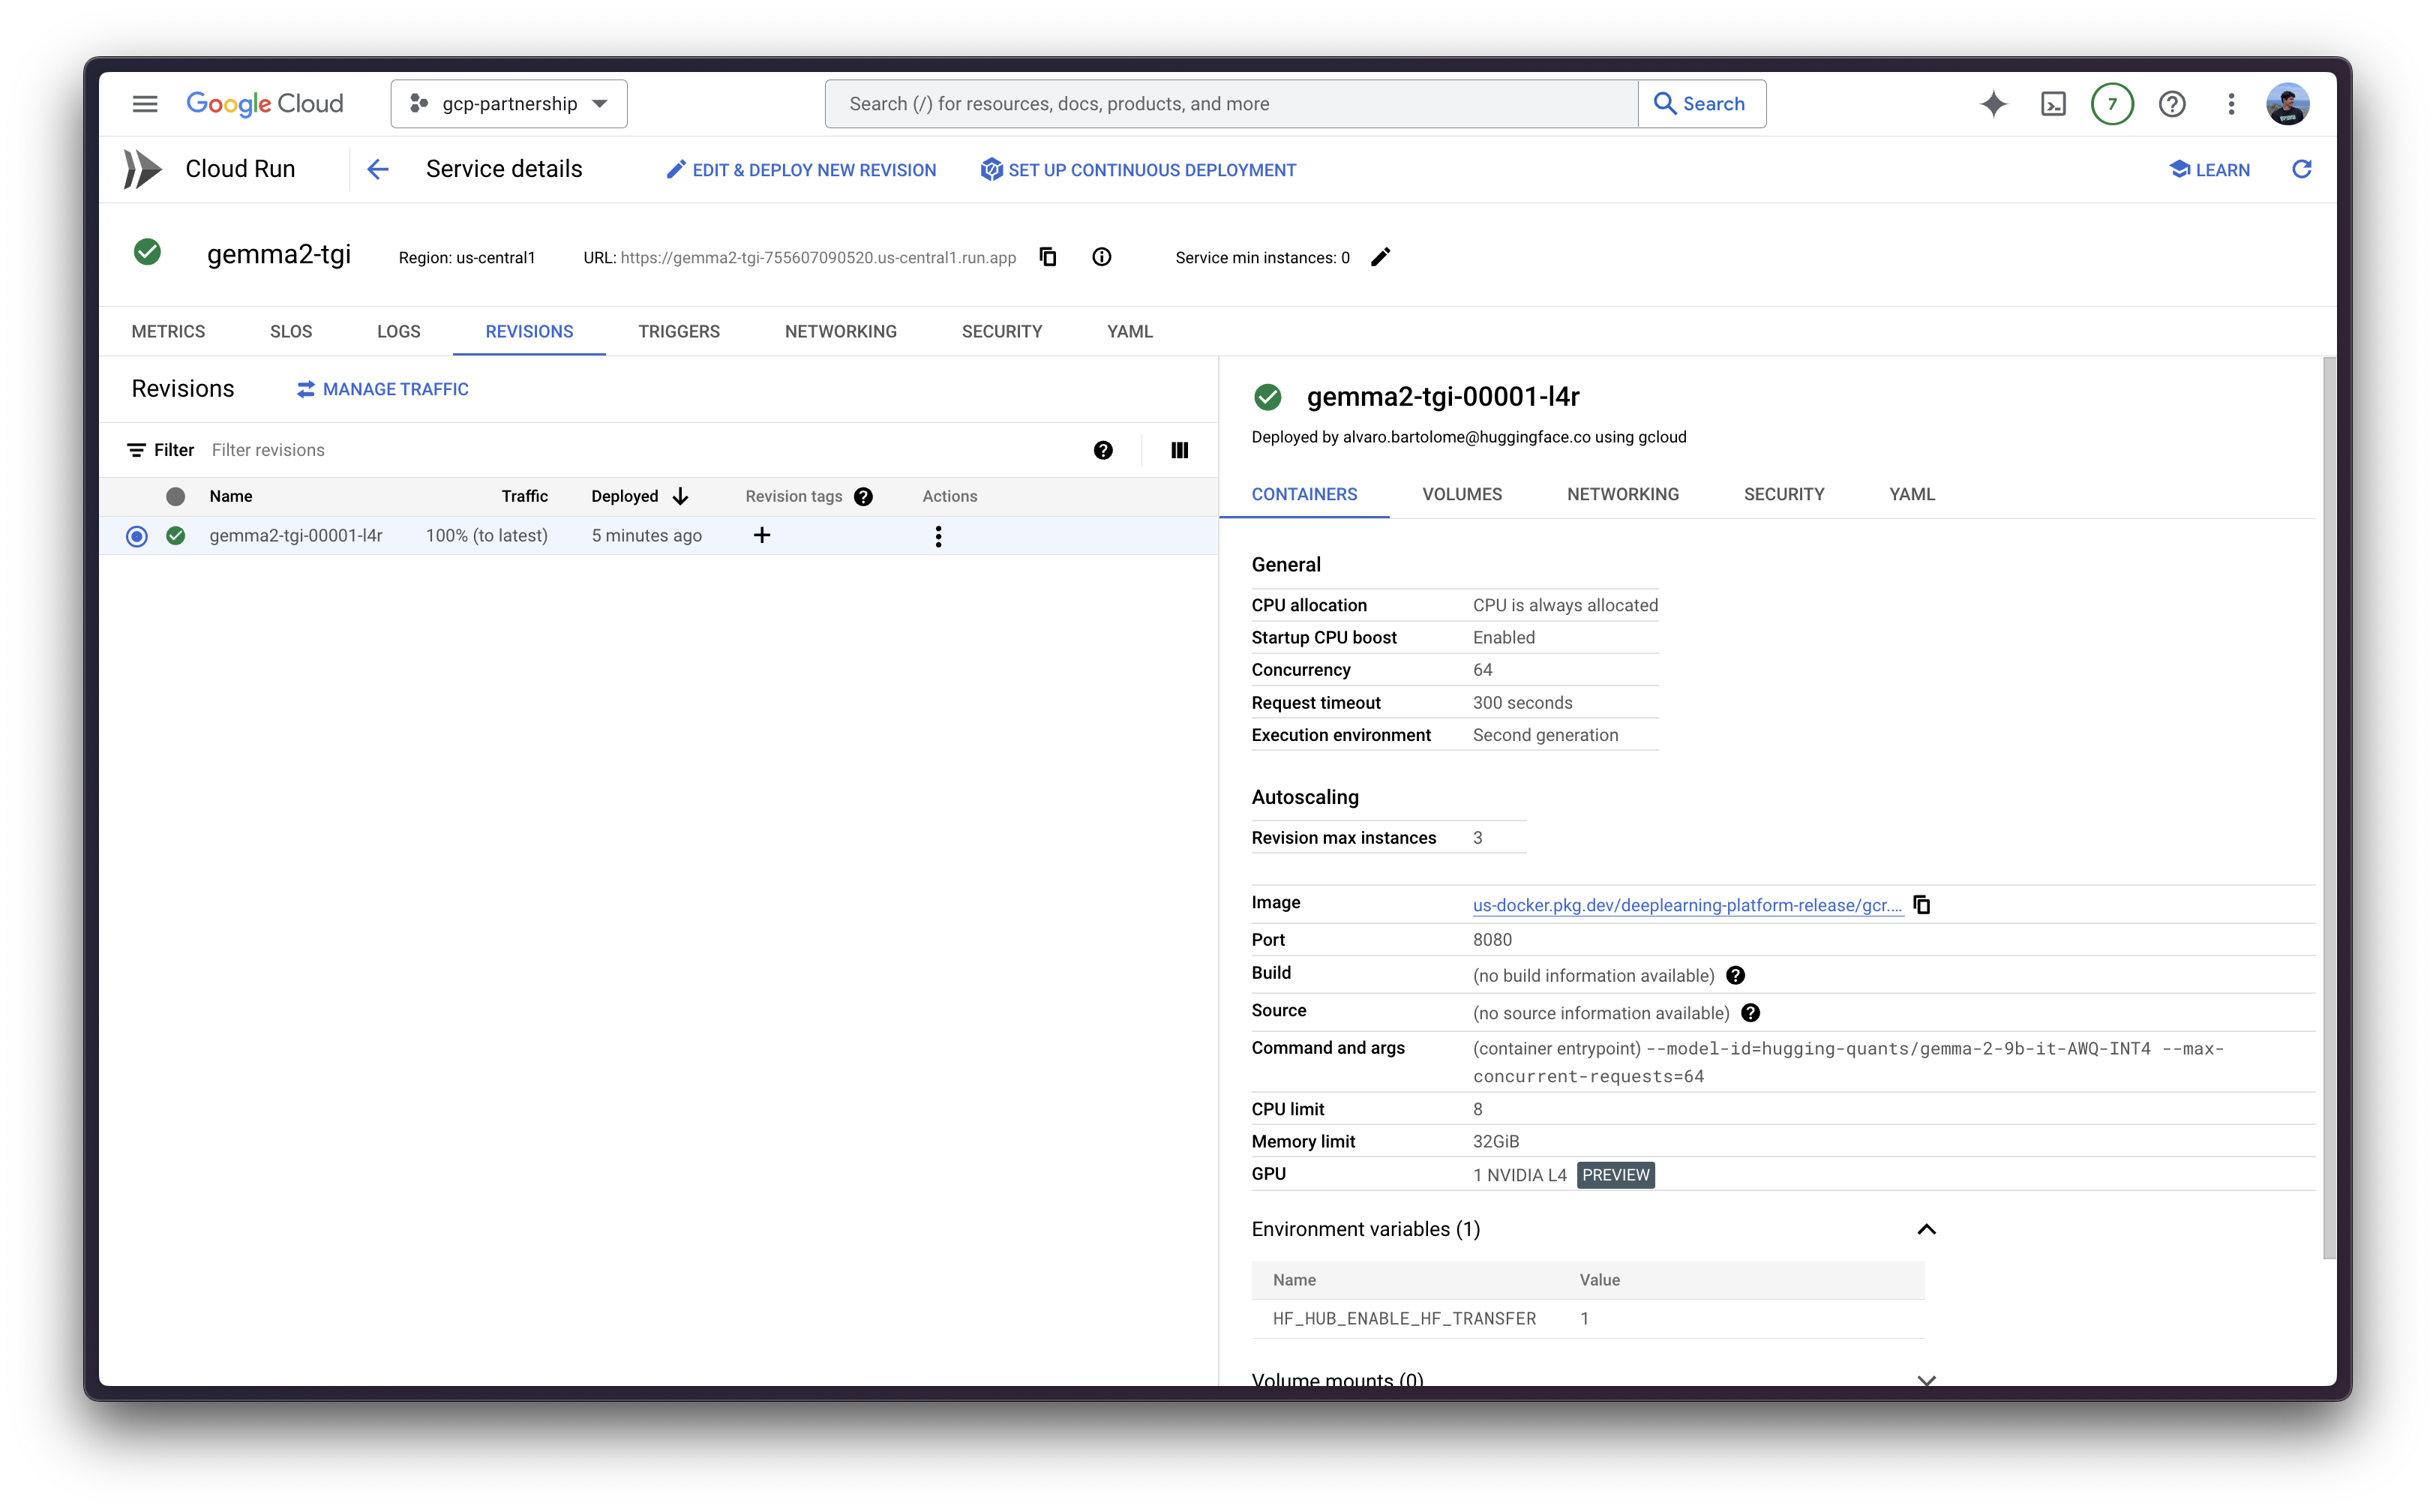Open the VOLUMES tab in revision panel
Viewport: 2436px width, 1512px height.
point(1462,494)
